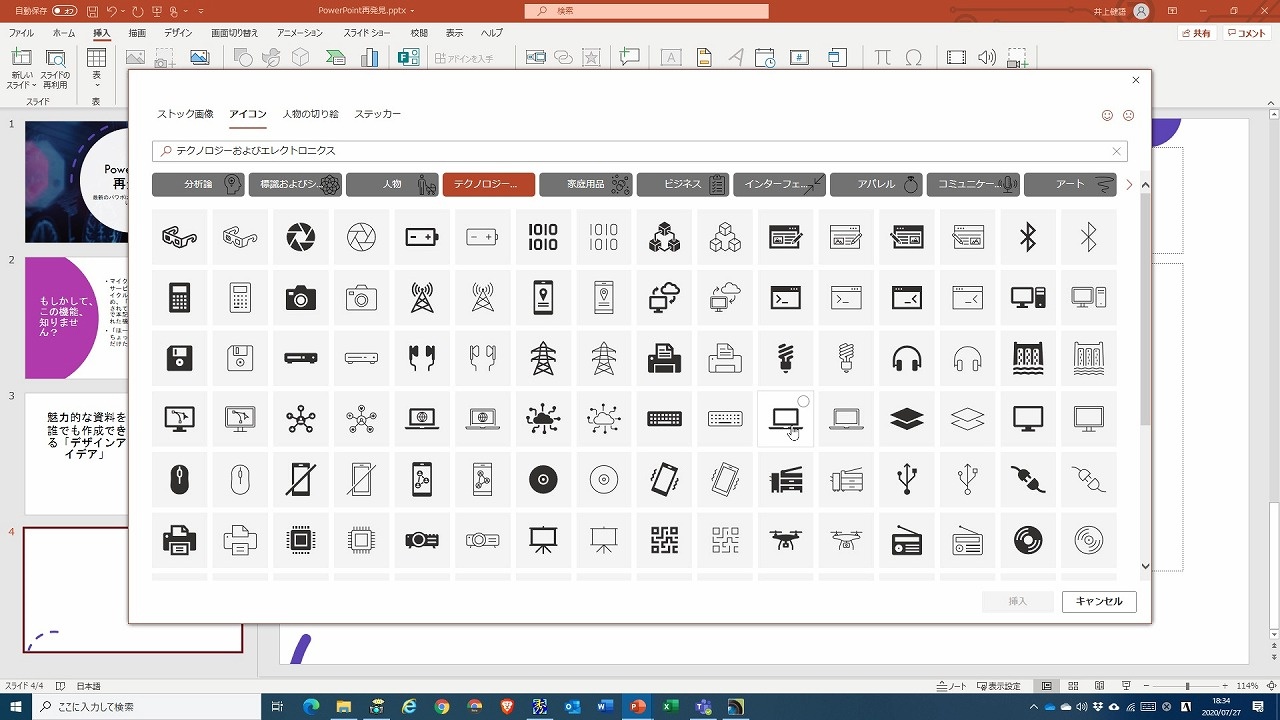Select the solid disc icon
Image resolution: width=1280 pixels, height=720 pixels.
pos(543,480)
